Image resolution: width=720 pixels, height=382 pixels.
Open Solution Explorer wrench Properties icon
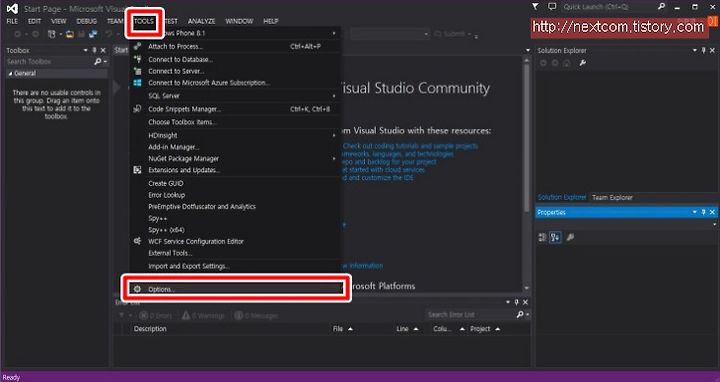(583, 63)
